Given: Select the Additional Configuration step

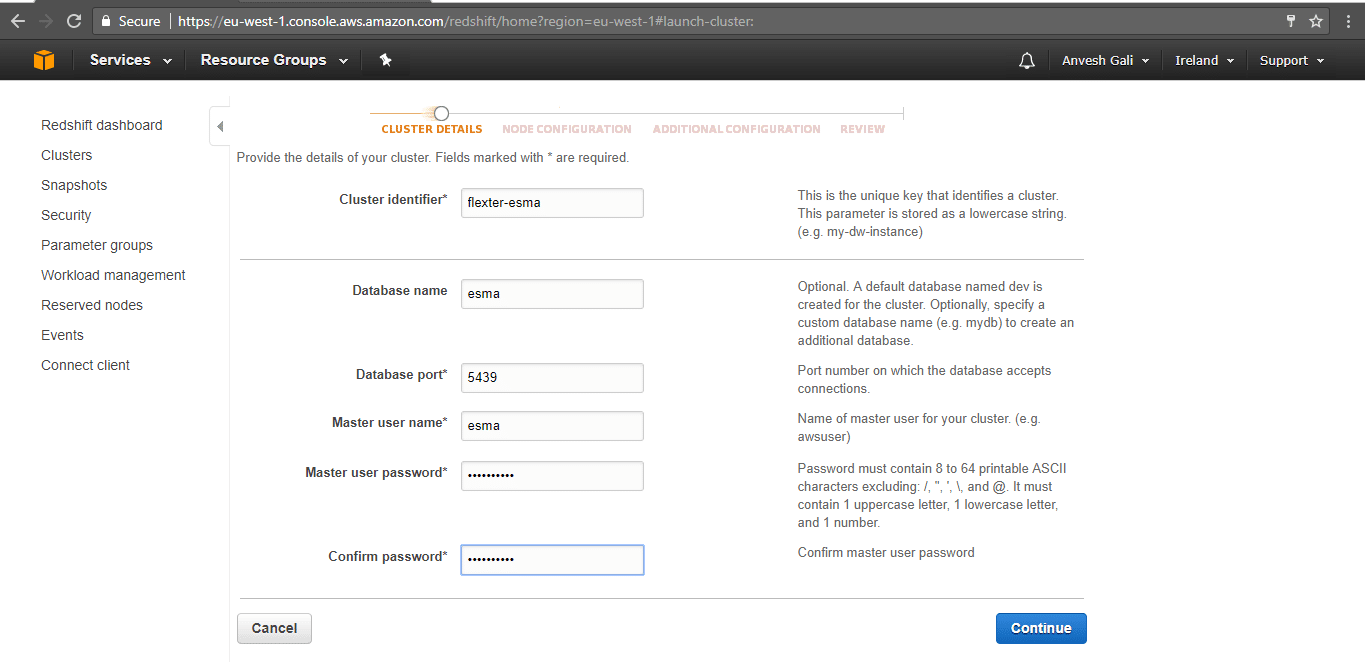Looking at the screenshot, I should (737, 129).
